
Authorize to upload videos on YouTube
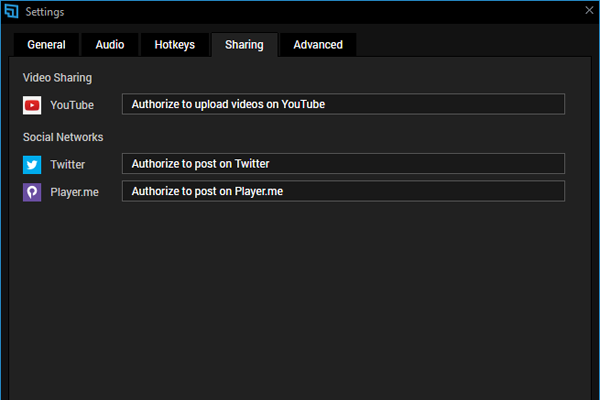(x=343, y=104)
